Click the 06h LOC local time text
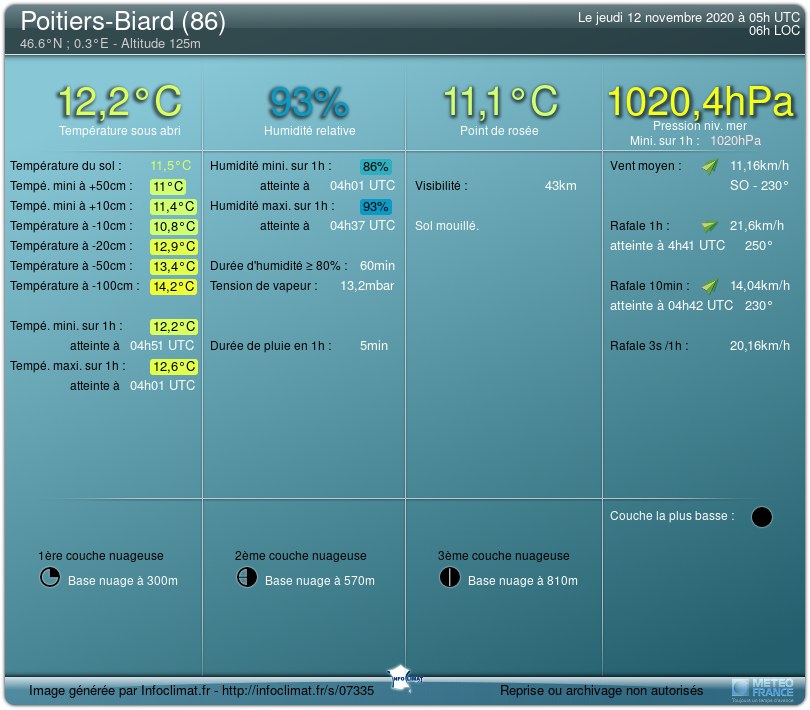The height and width of the screenshot is (710, 810). pos(774,31)
